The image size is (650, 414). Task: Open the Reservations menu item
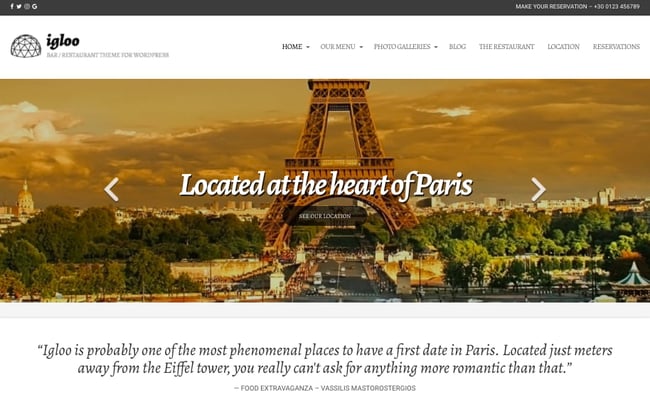[x=616, y=46]
